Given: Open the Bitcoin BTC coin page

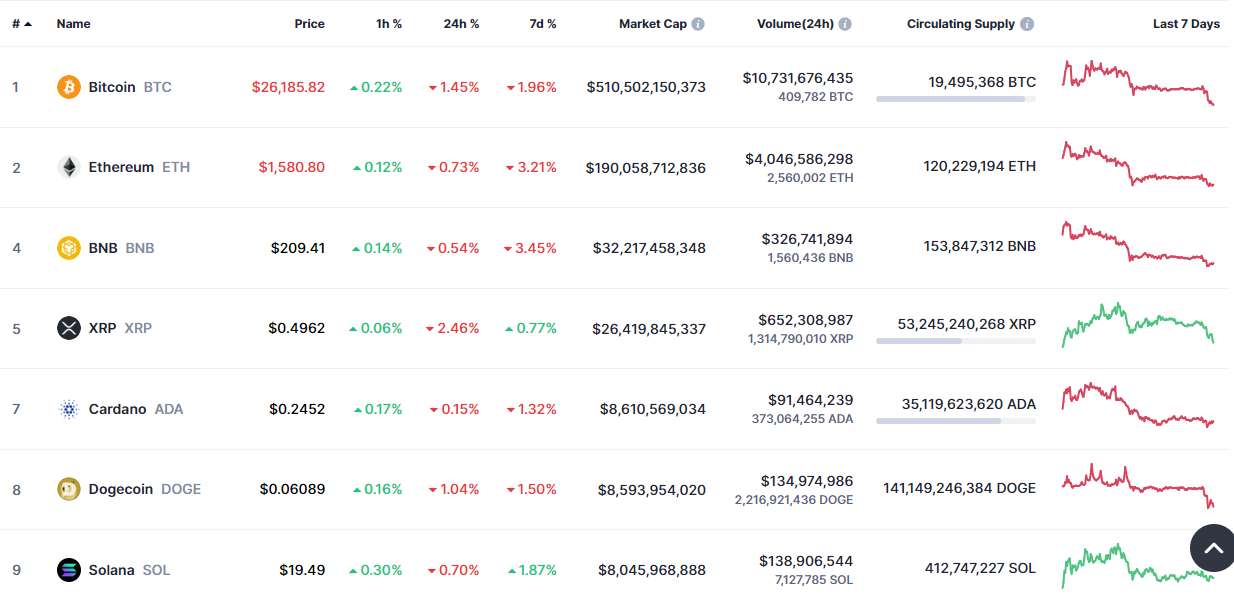Looking at the screenshot, I should [130, 87].
